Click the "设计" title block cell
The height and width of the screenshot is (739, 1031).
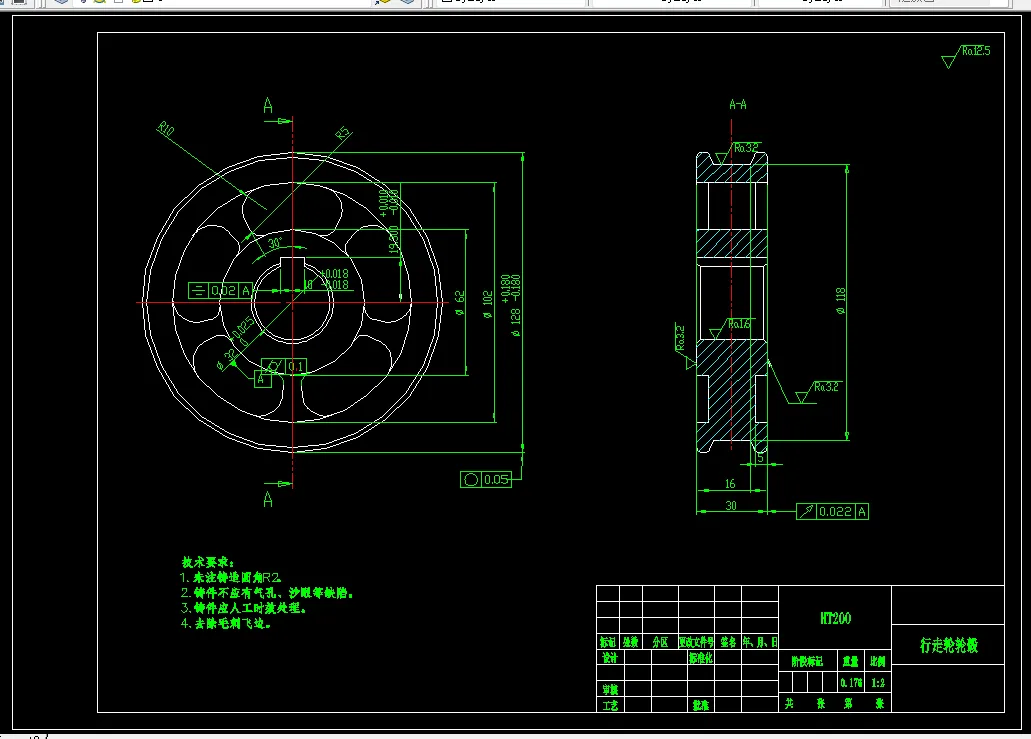(610, 657)
